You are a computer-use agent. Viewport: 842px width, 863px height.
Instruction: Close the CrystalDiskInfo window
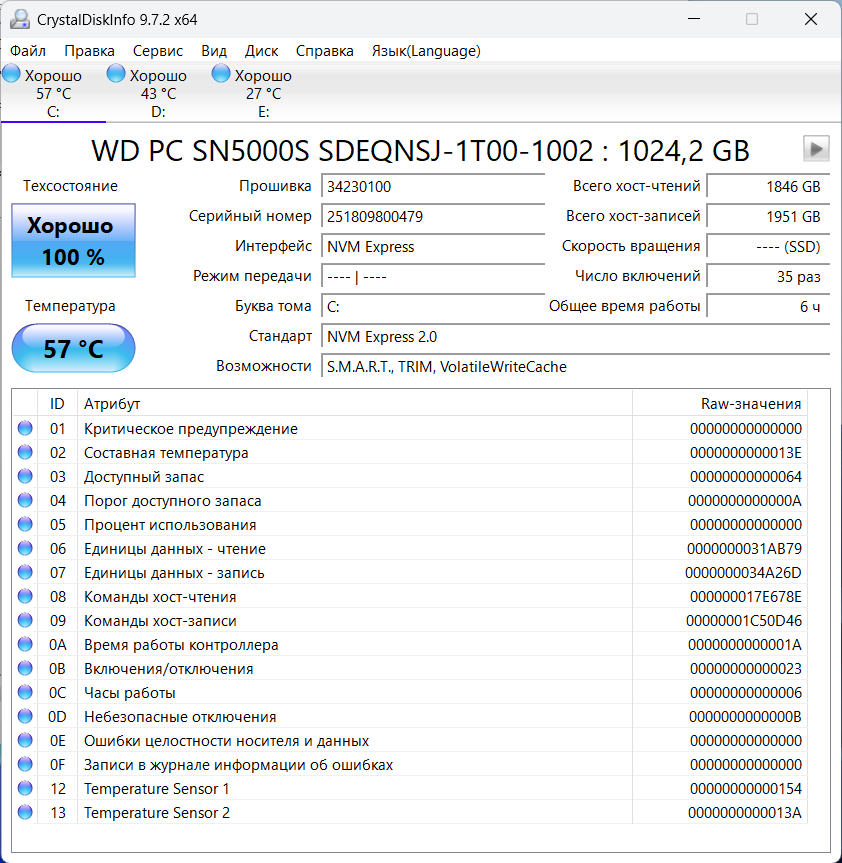tap(811, 19)
